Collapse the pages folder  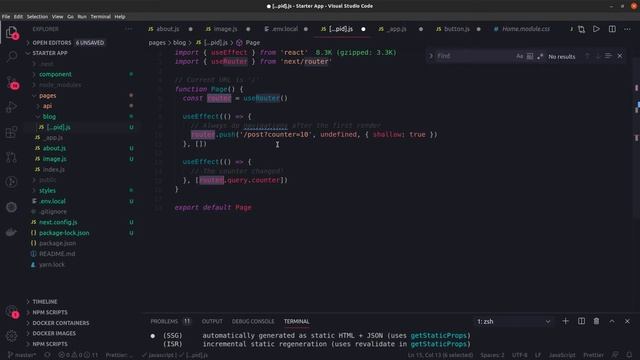pos(47,96)
